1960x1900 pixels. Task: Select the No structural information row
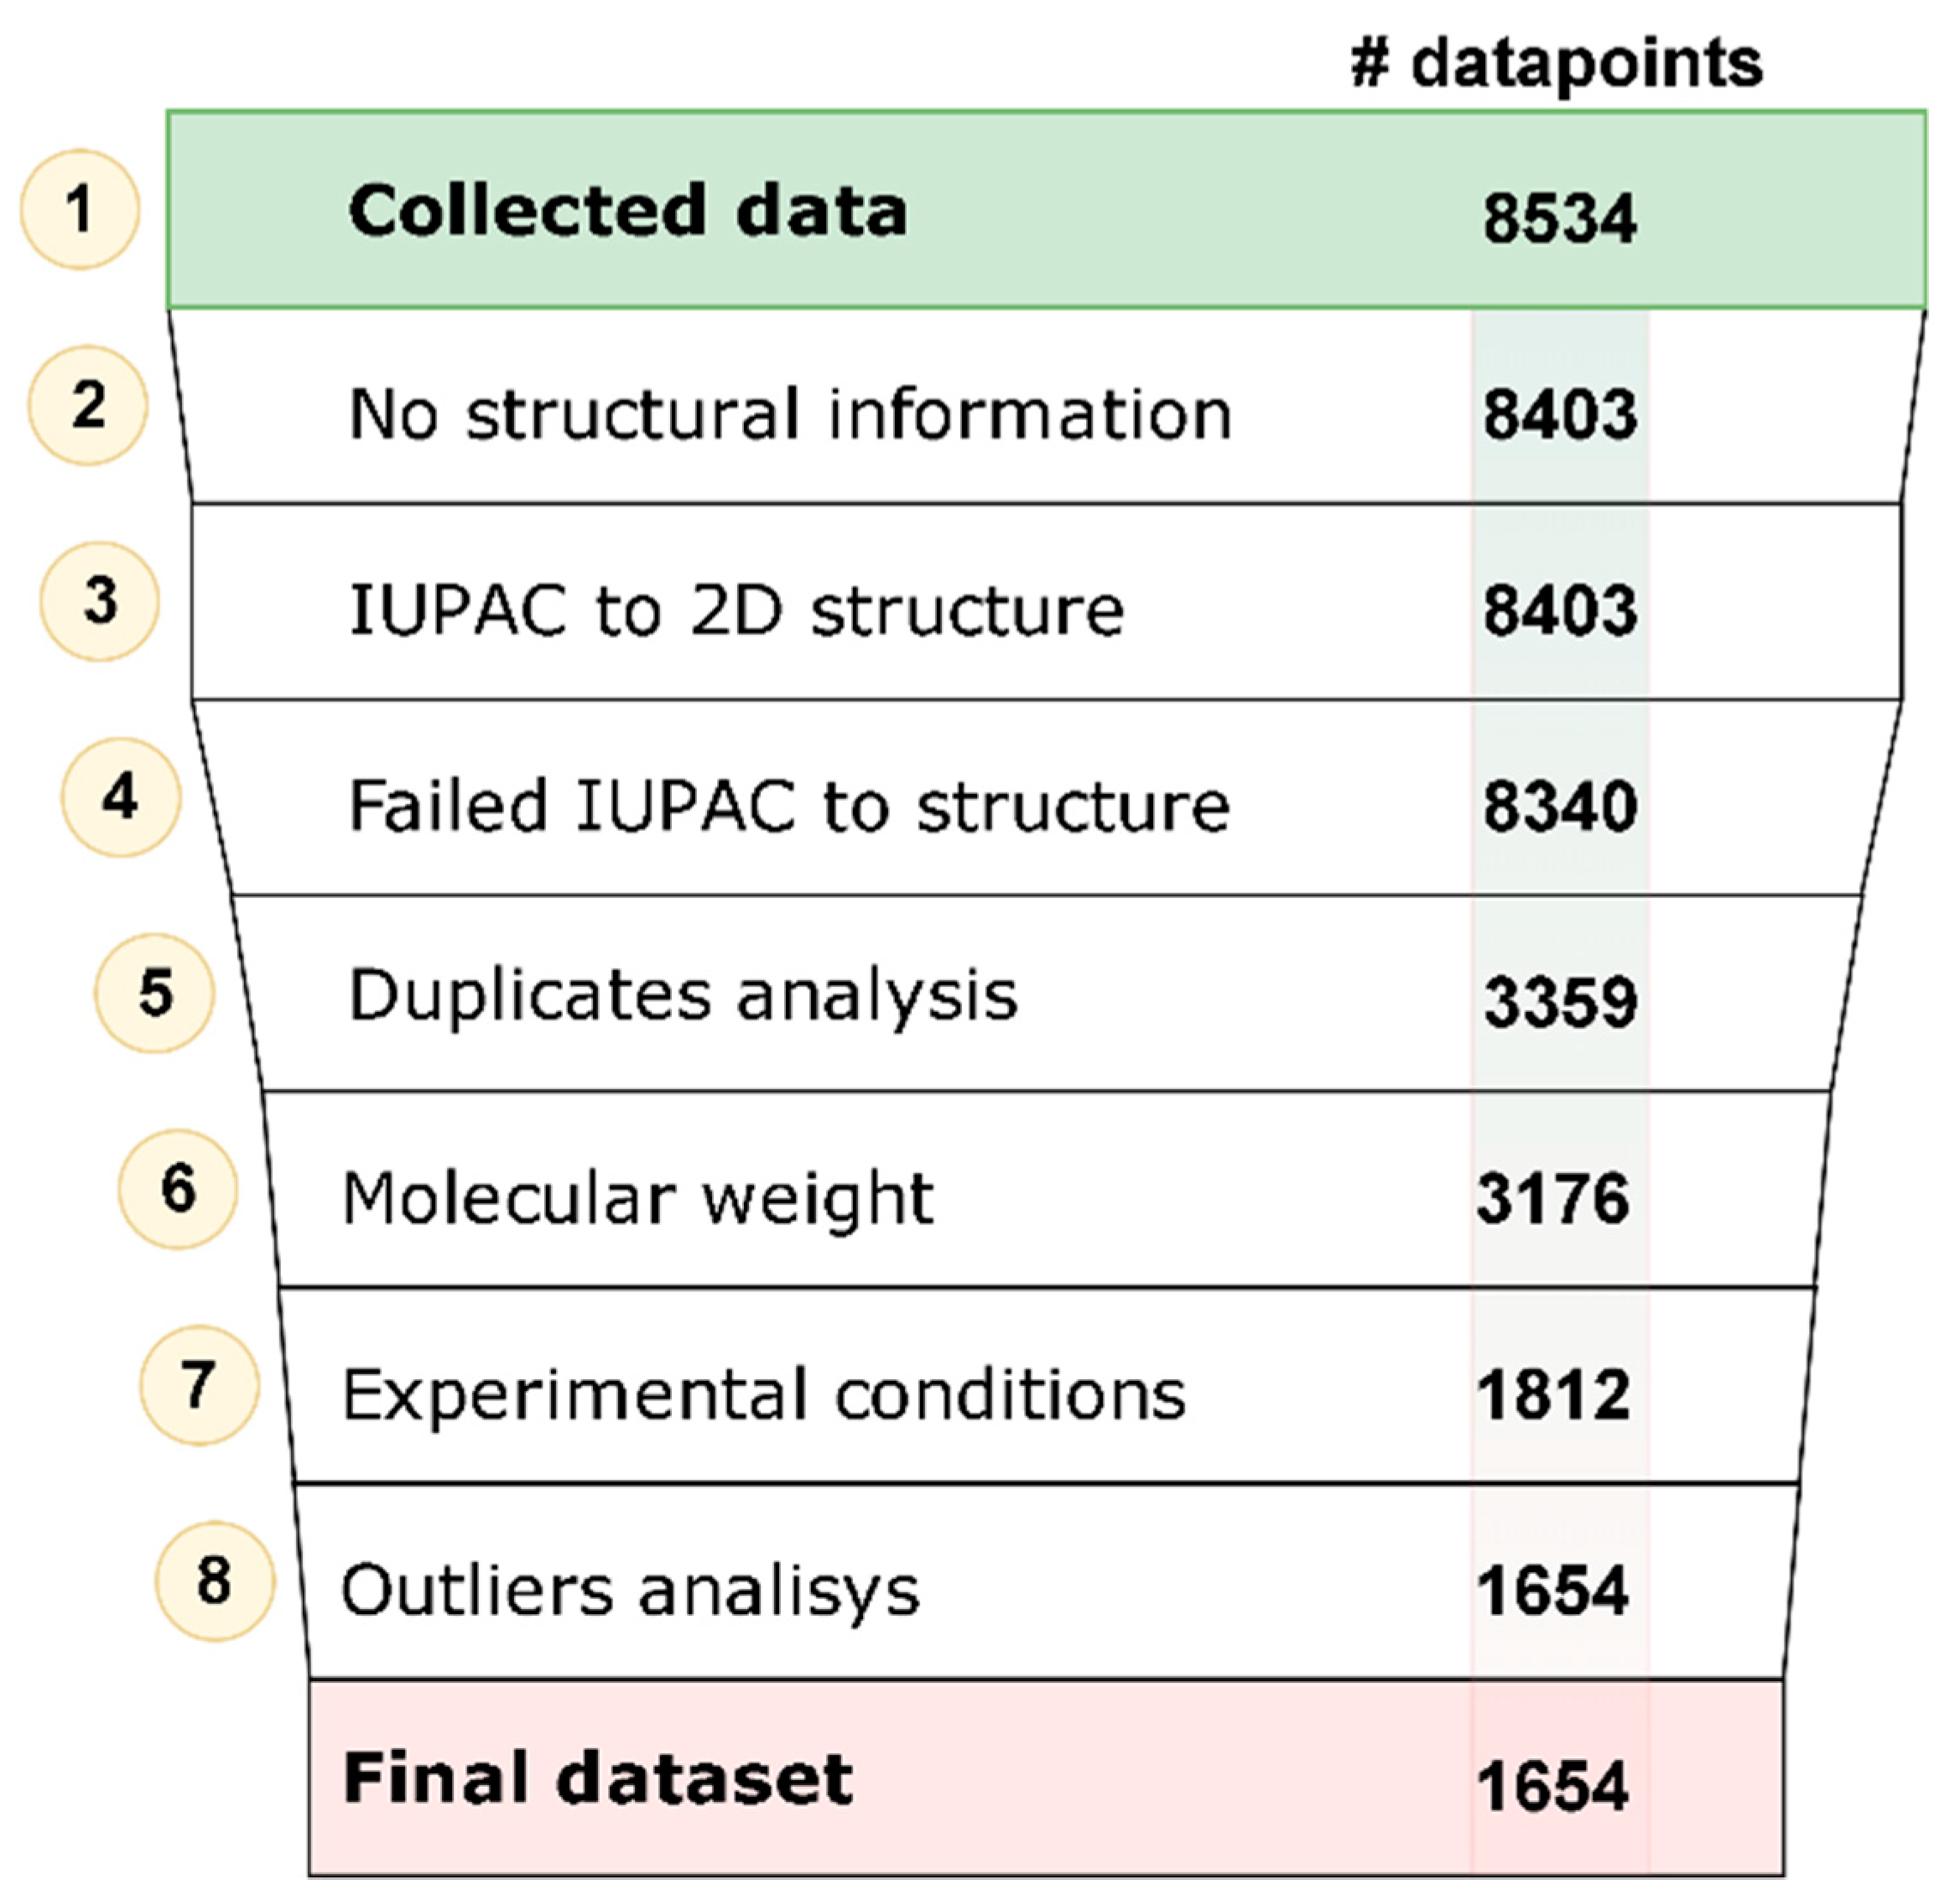[x=1046, y=406]
